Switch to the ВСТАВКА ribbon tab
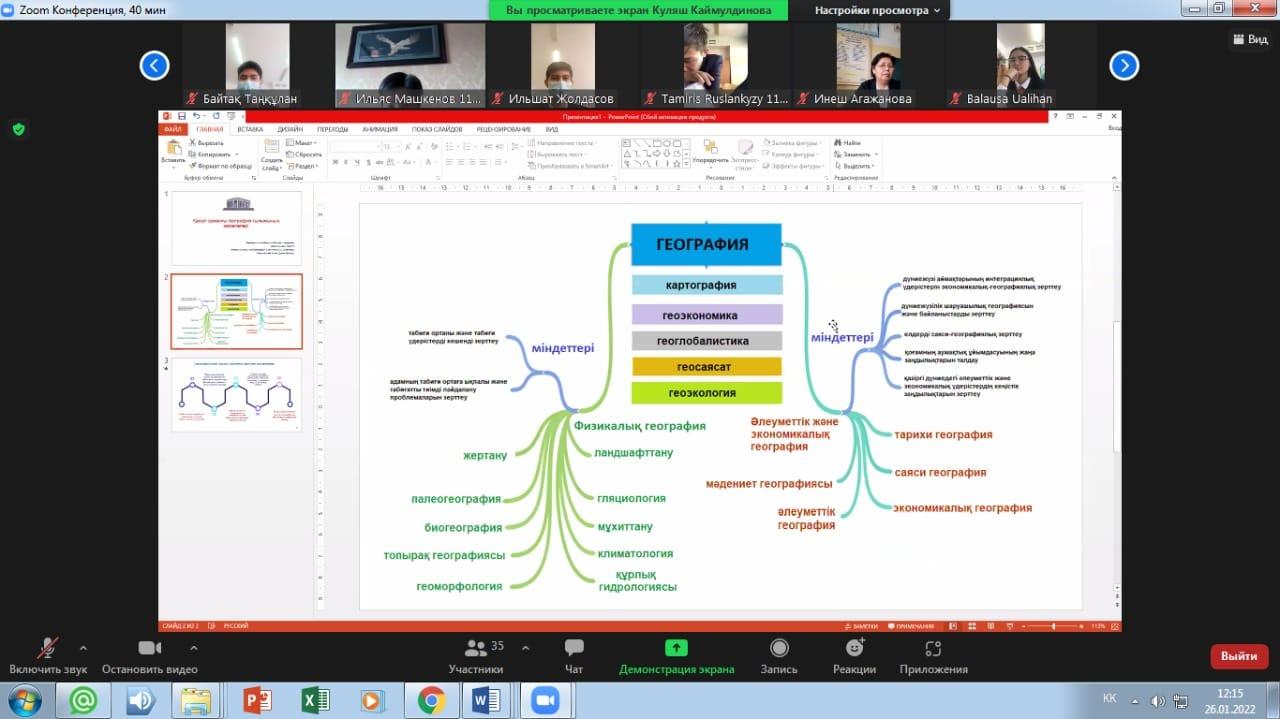Screen dimensions: 1280x719 250,129
